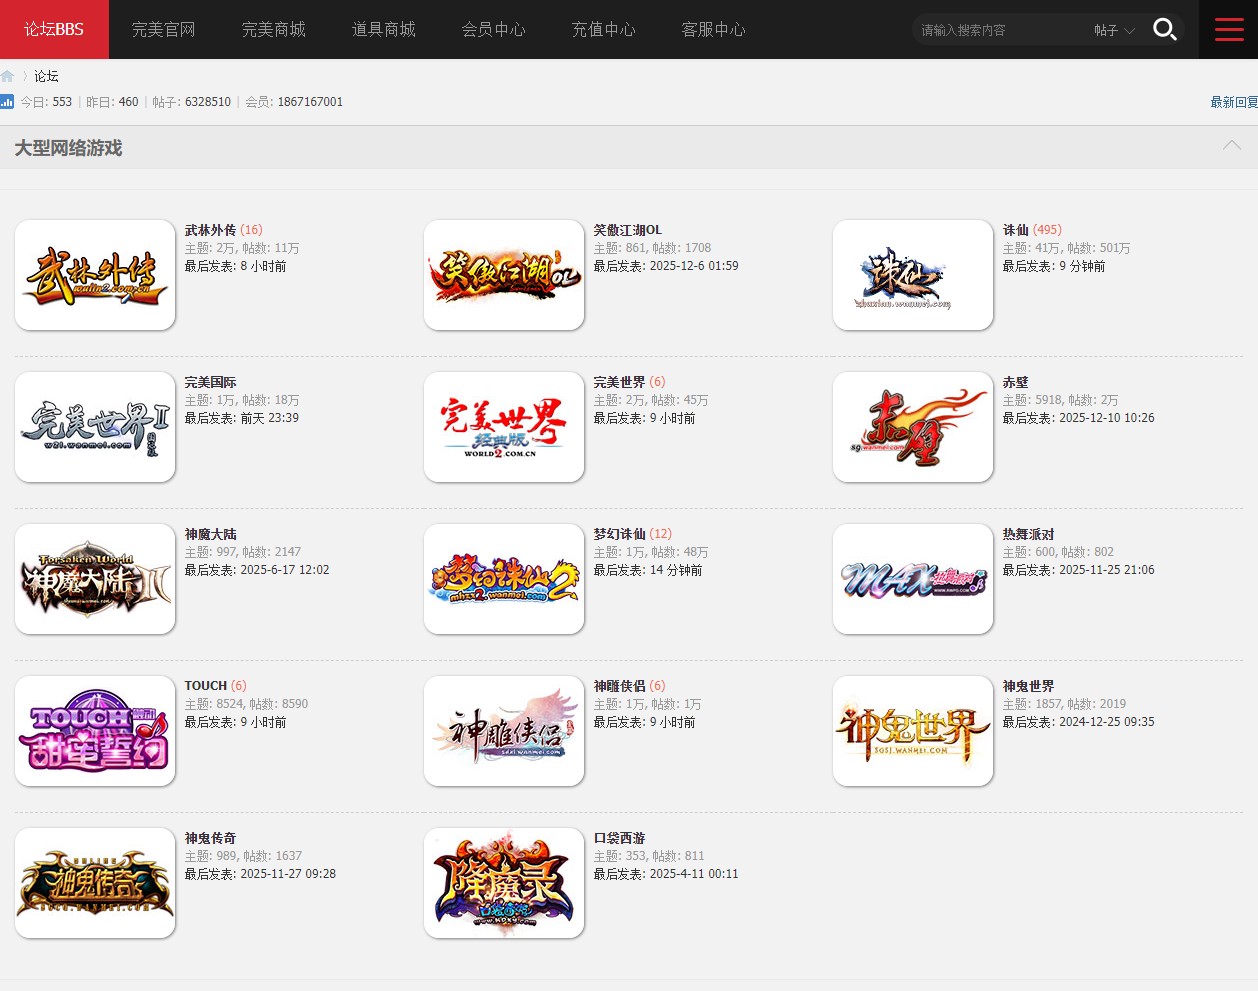
Task: Click the 诛仙 game logo
Action: pos(913,275)
